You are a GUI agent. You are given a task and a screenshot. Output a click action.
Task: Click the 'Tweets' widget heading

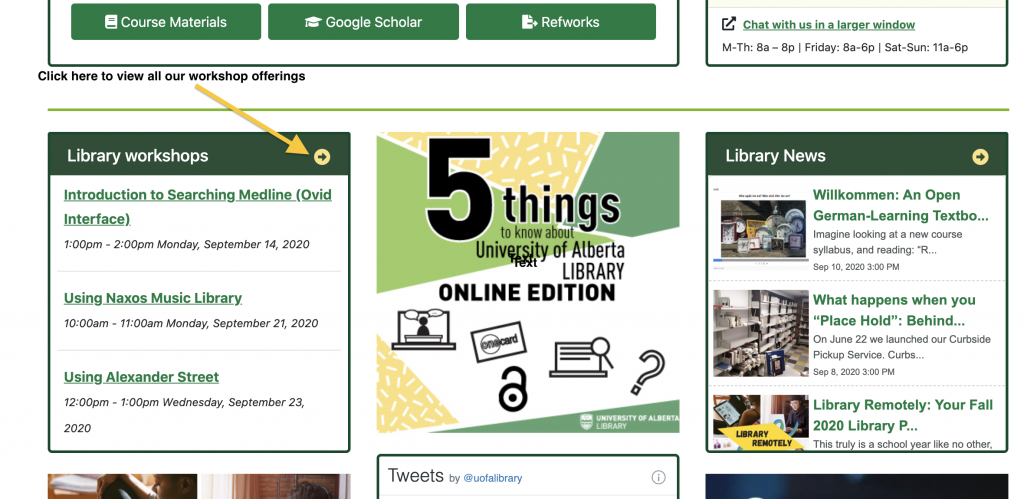(416, 475)
